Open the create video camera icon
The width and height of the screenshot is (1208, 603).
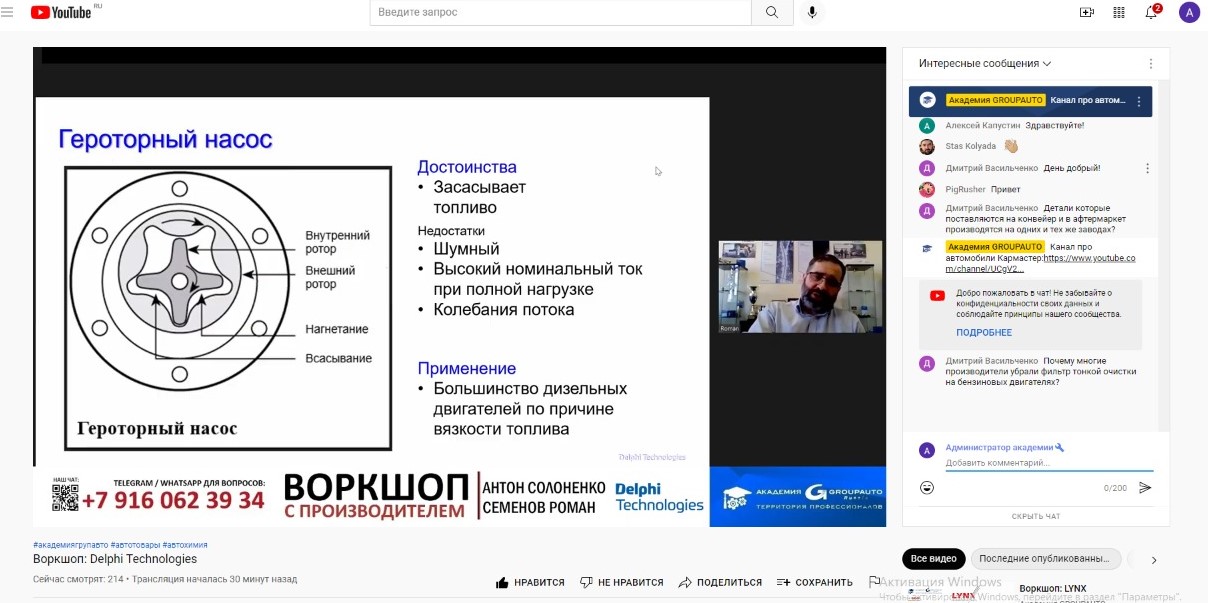[1087, 12]
